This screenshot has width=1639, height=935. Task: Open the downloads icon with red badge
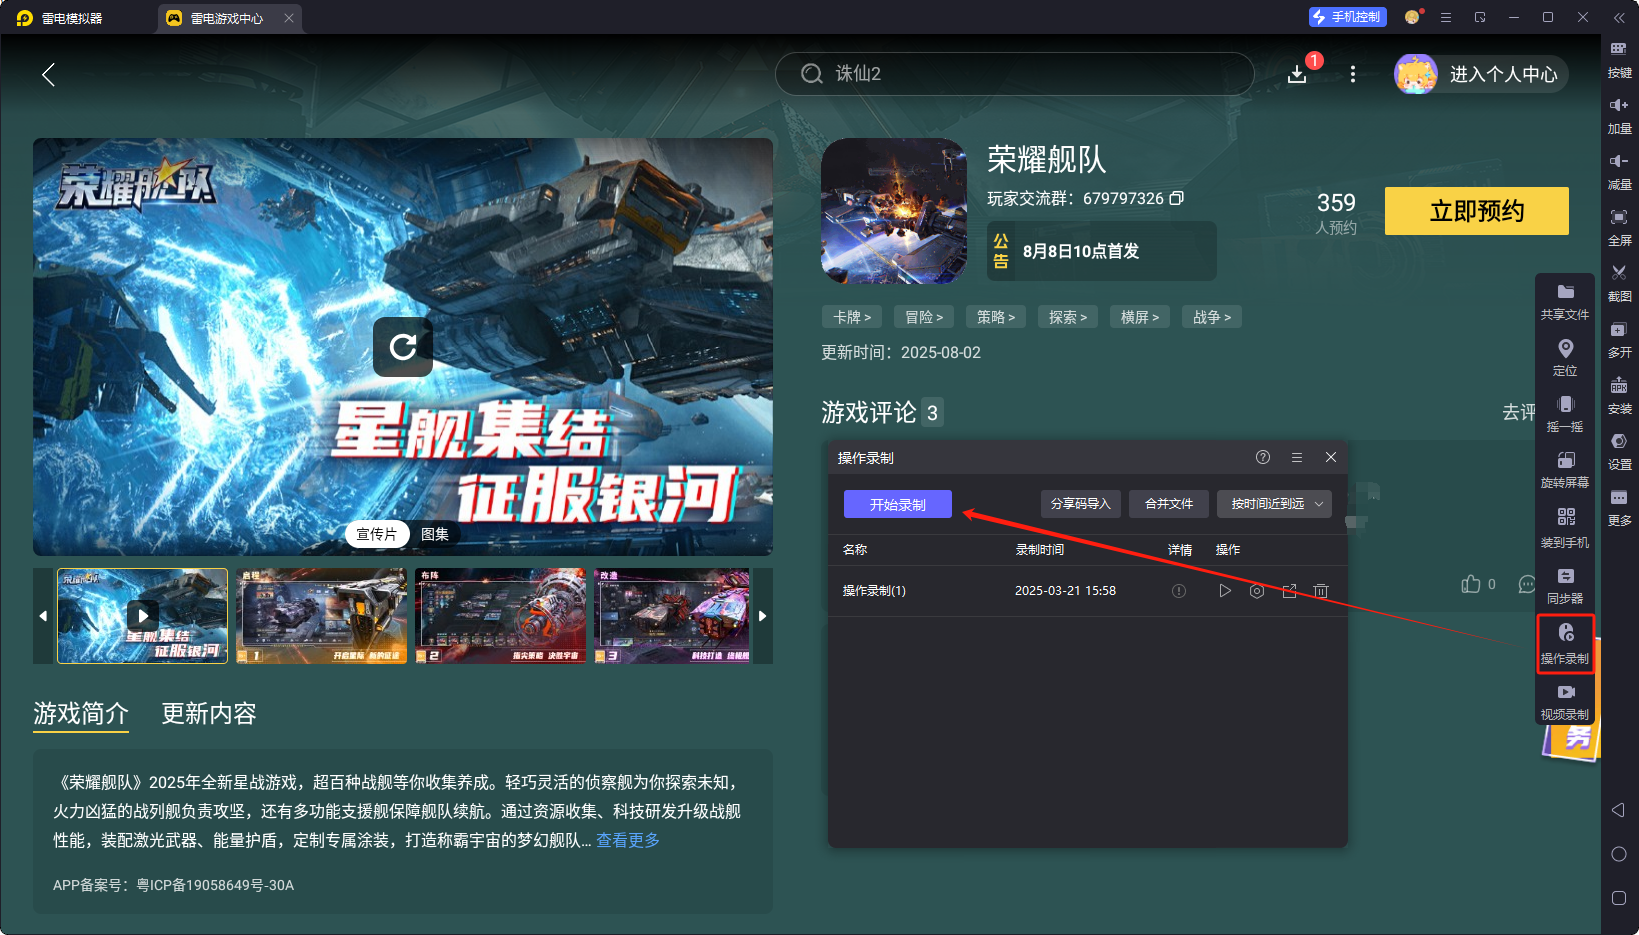[x=1297, y=74]
